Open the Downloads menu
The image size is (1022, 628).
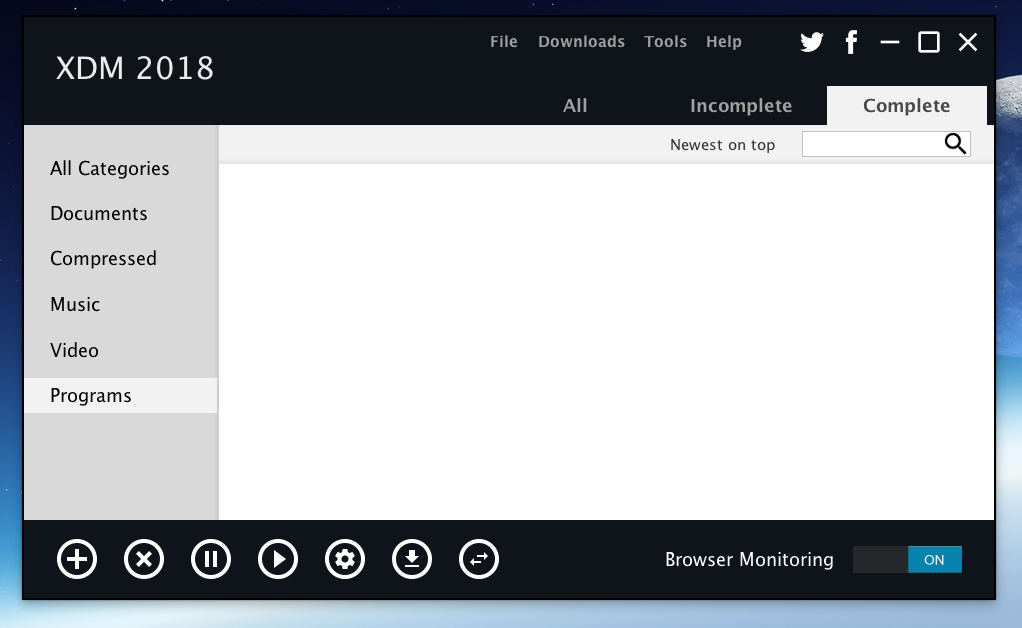(581, 42)
